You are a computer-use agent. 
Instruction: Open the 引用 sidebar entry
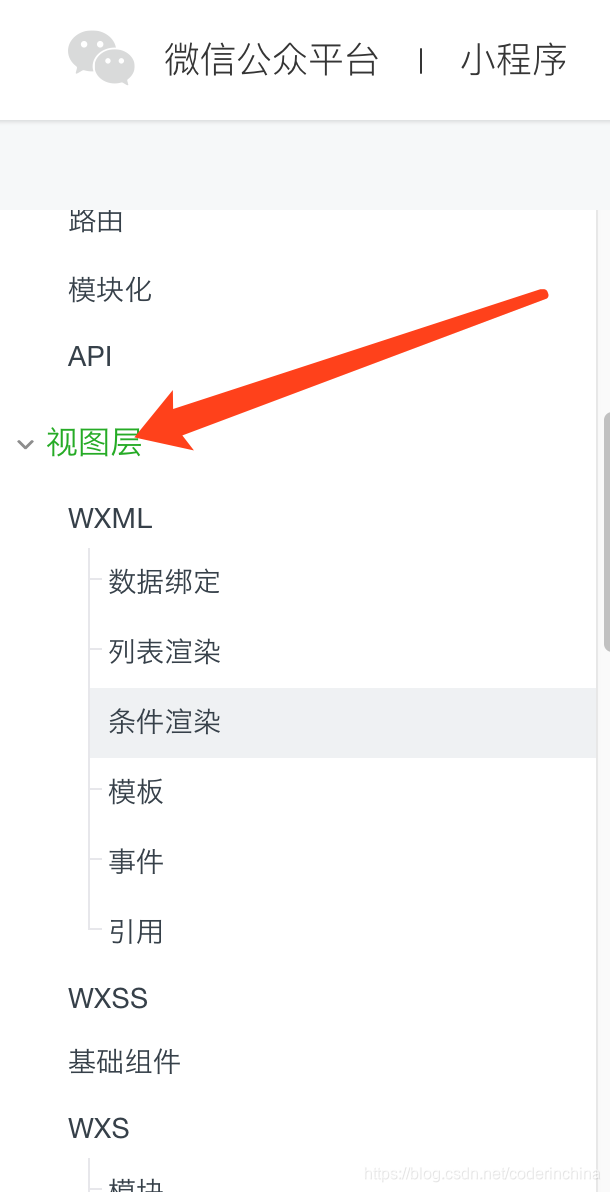coord(136,932)
